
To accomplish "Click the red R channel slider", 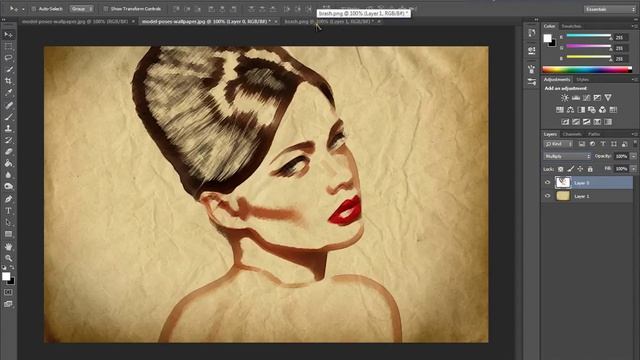I will tap(589, 37).
